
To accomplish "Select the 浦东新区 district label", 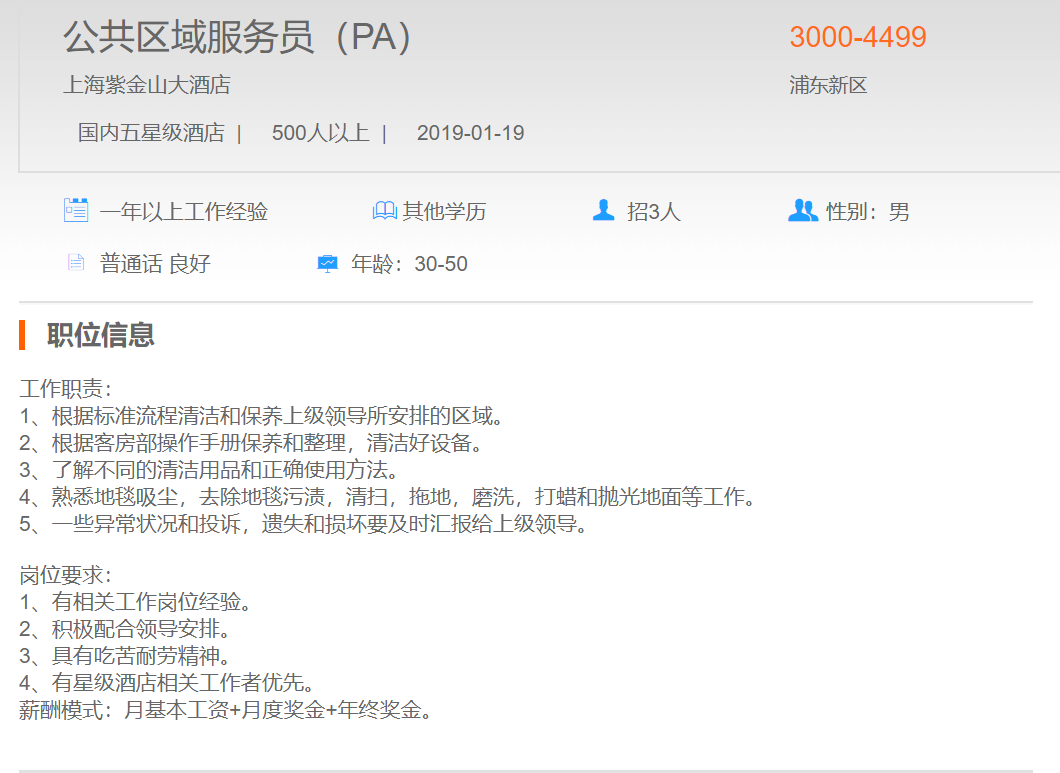I will click(x=828, y=85).
